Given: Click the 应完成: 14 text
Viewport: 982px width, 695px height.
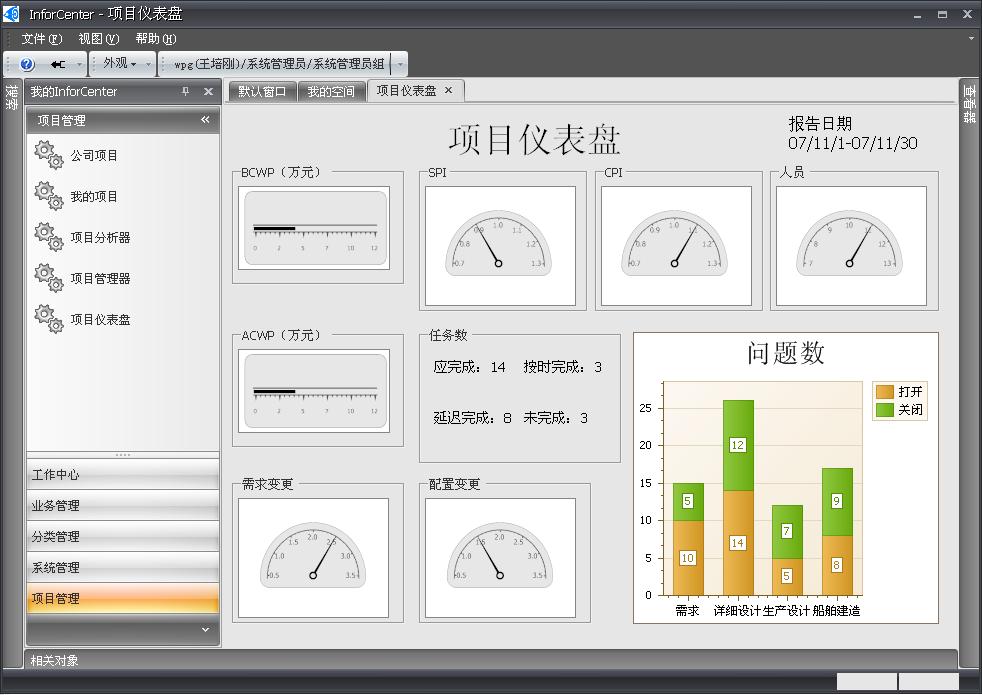Looking at the screenshot, I should pyautogui.click(x=469, y=367).
